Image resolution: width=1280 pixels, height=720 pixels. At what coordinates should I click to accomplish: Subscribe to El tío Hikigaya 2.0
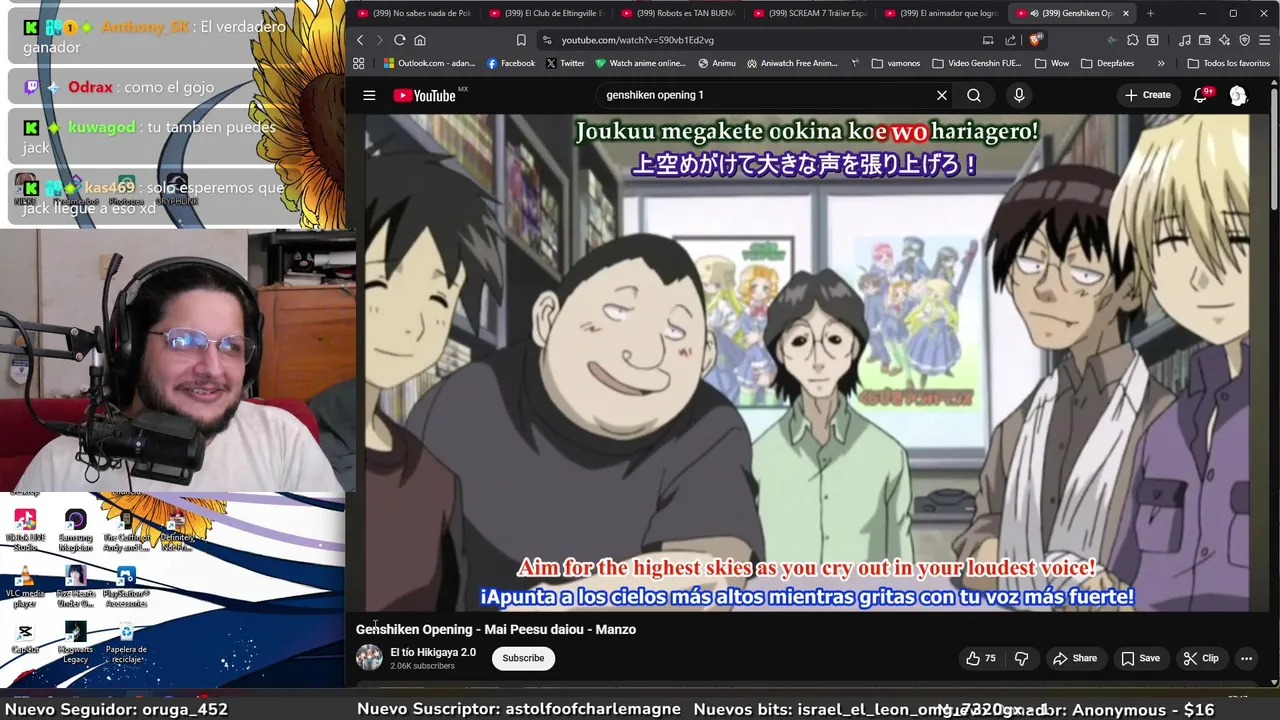pos(523,658)
